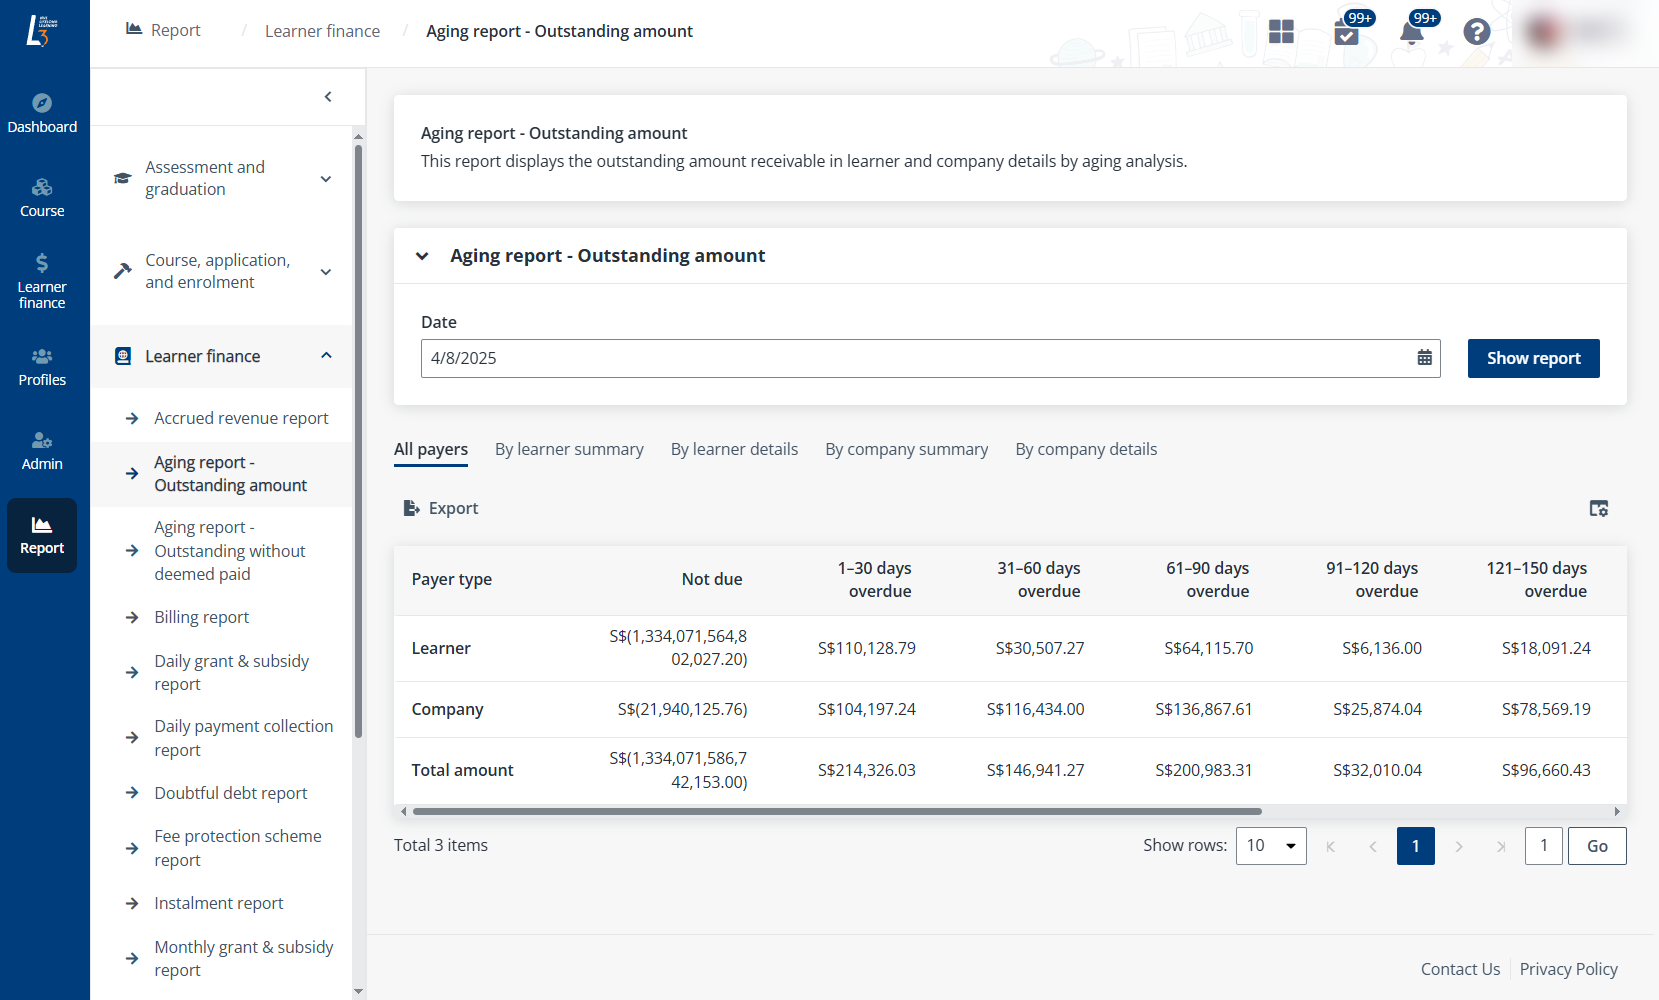Open the Show rows dropdown
The height and width of the screenshot is (1000, 1659).
[x=1271, y=846]
